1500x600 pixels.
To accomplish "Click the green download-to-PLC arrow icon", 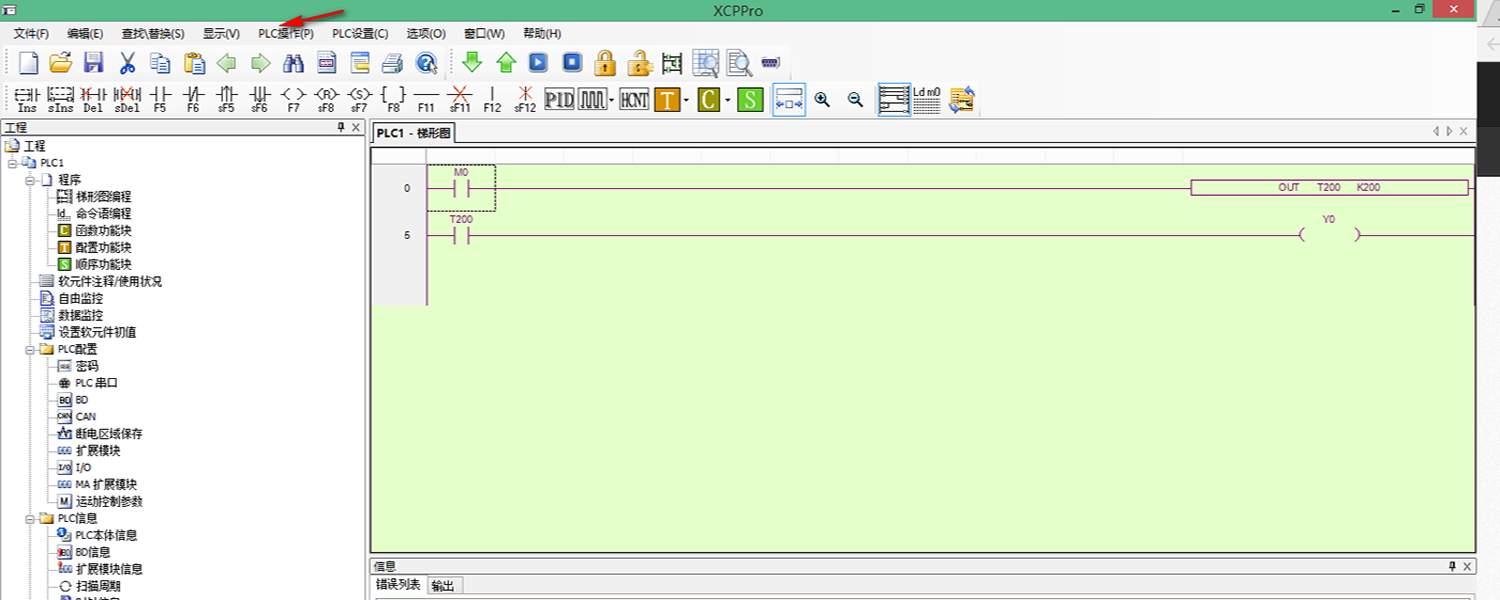I will pyautogui.click(x=472, y=63).
